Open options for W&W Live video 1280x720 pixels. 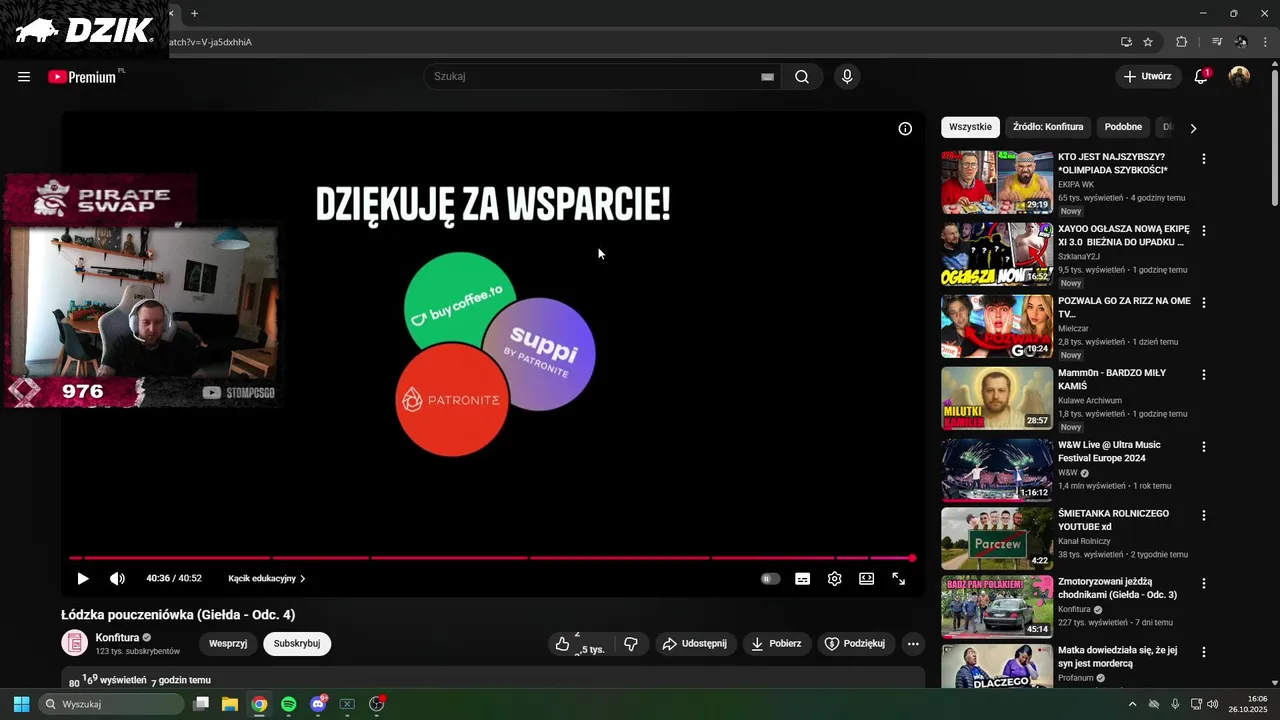tap(1204, 447)
